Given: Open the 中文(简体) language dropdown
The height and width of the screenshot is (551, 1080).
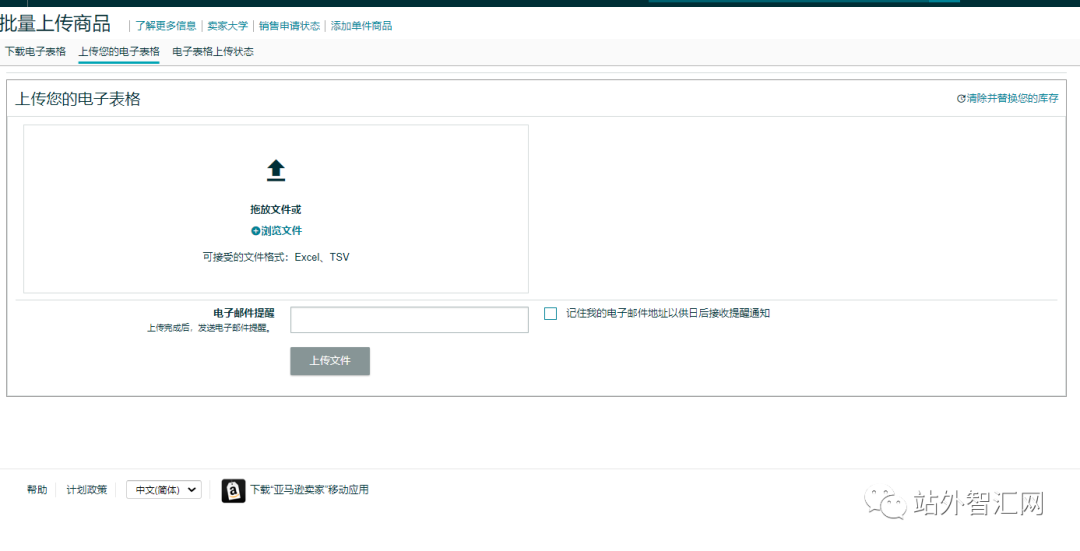Looking at the screenshot, I should click(164, 490).
